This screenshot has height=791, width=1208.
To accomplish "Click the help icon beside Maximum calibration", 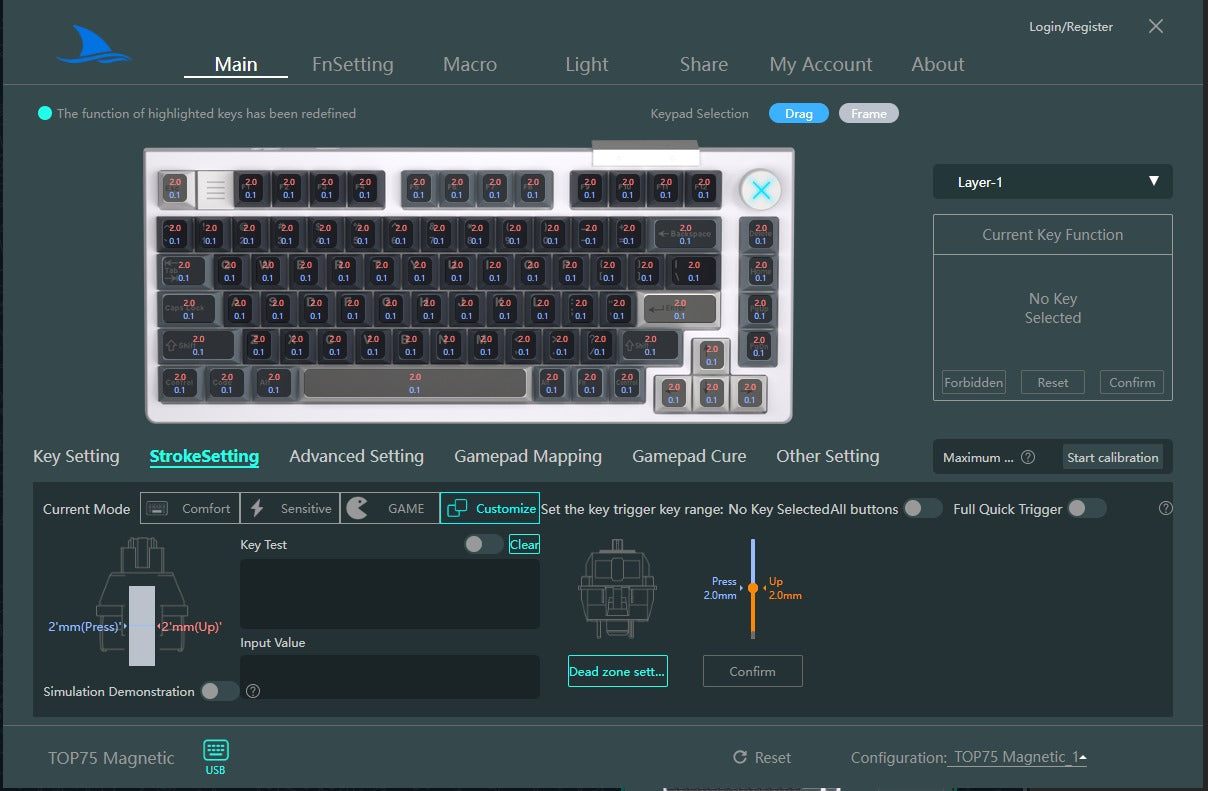I will (x=1028, y=457).
